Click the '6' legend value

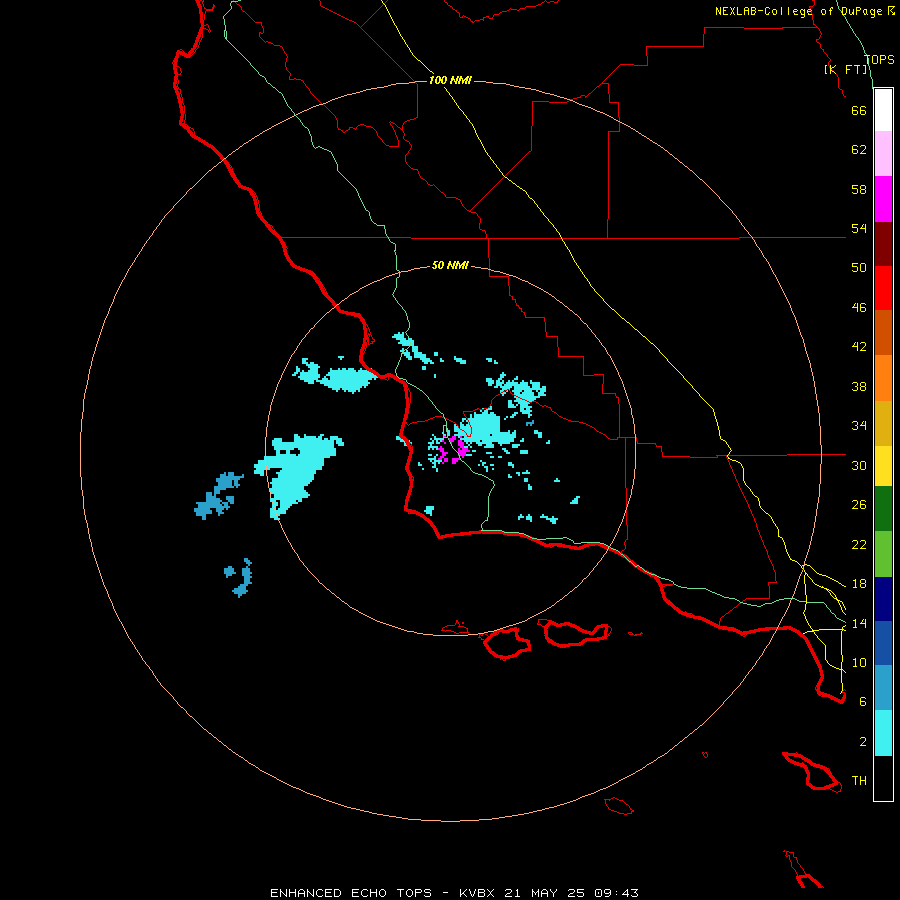tap(863, 702)
